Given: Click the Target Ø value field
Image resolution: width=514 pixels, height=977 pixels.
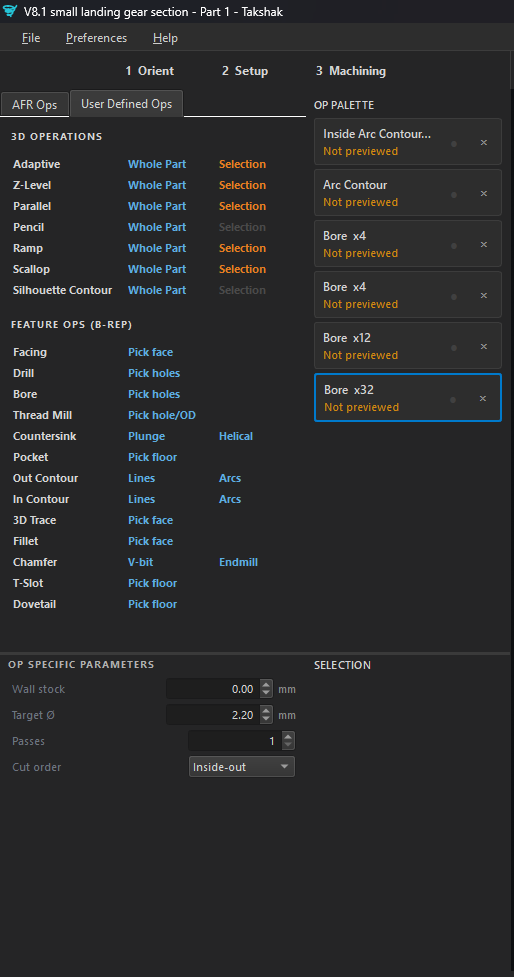Looking at the screenshot, I should click(x=212, y=715).
